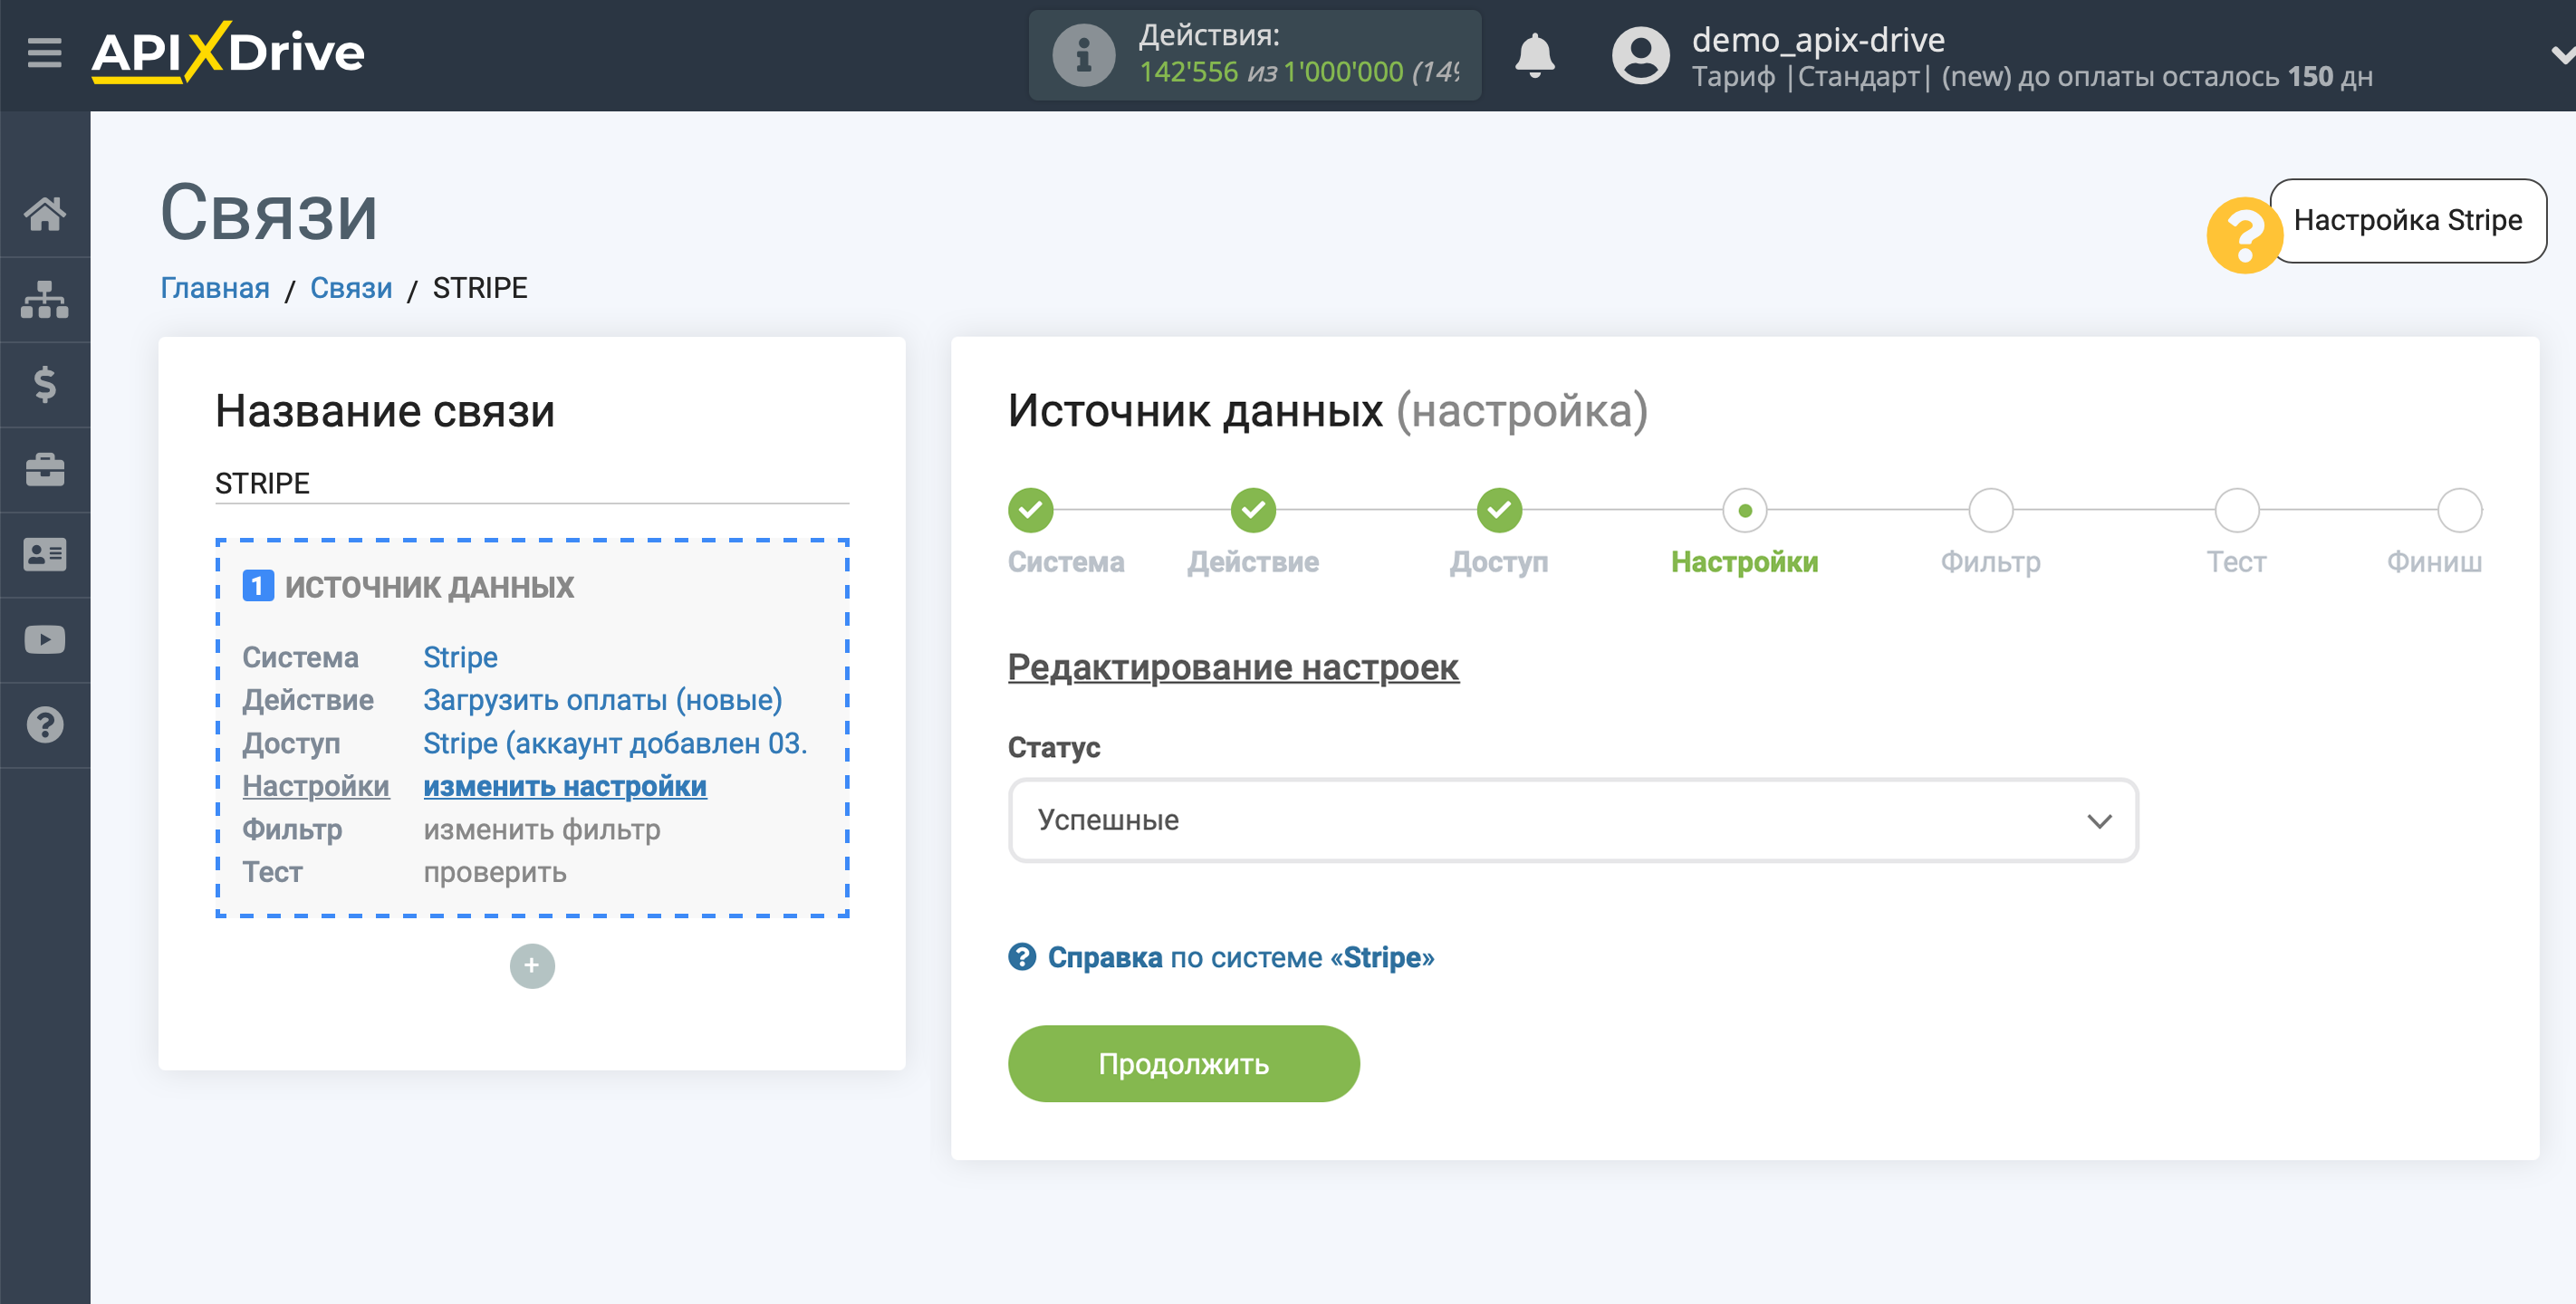Go to the Система step

point(1030,510)
